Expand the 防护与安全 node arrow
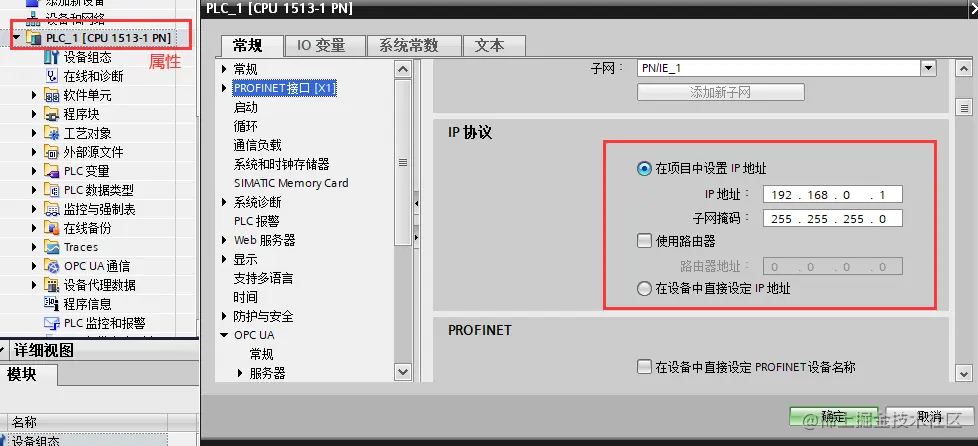 [225, 316]
